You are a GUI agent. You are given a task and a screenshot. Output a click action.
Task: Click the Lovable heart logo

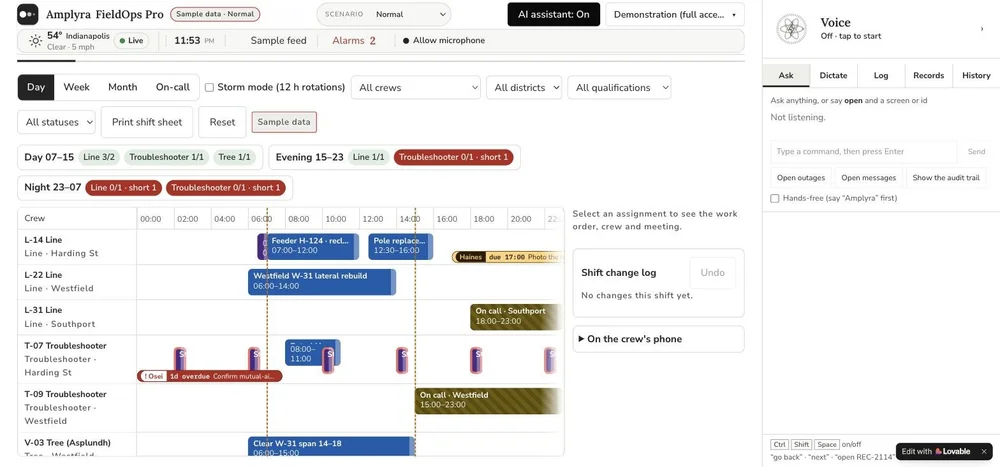pos(939,451)
